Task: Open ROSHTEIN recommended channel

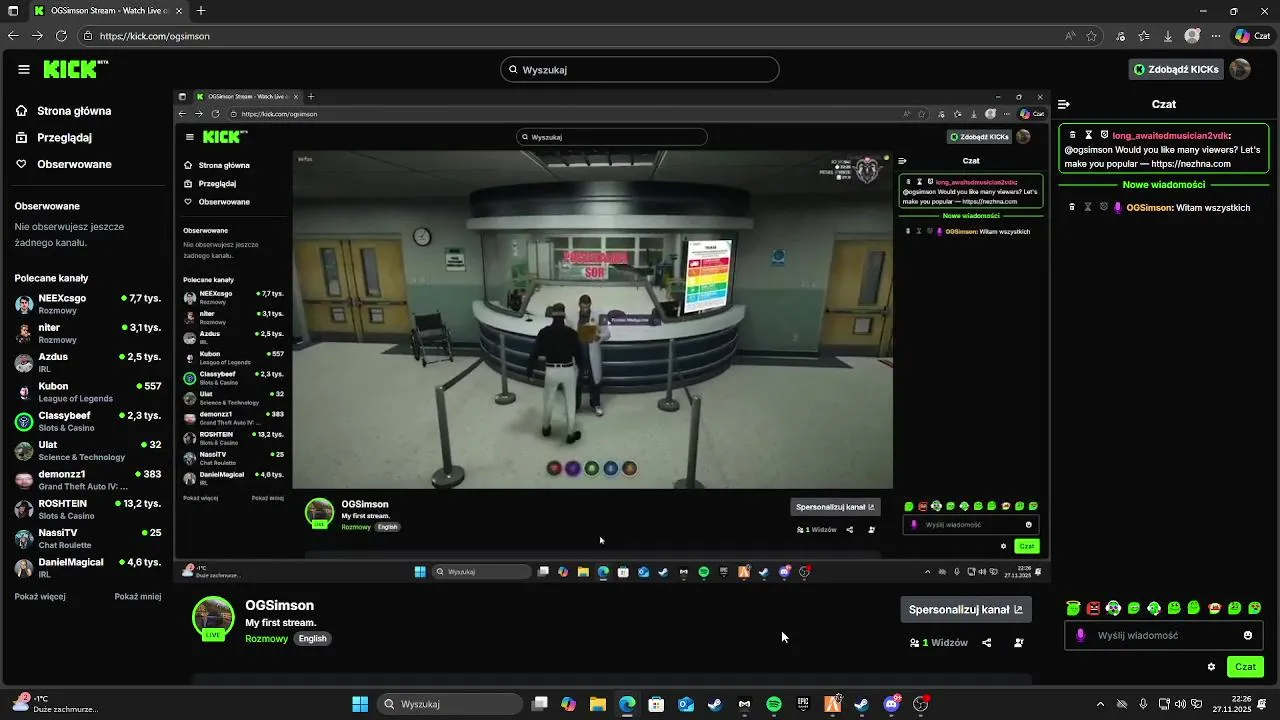Action: pos(88,509)
